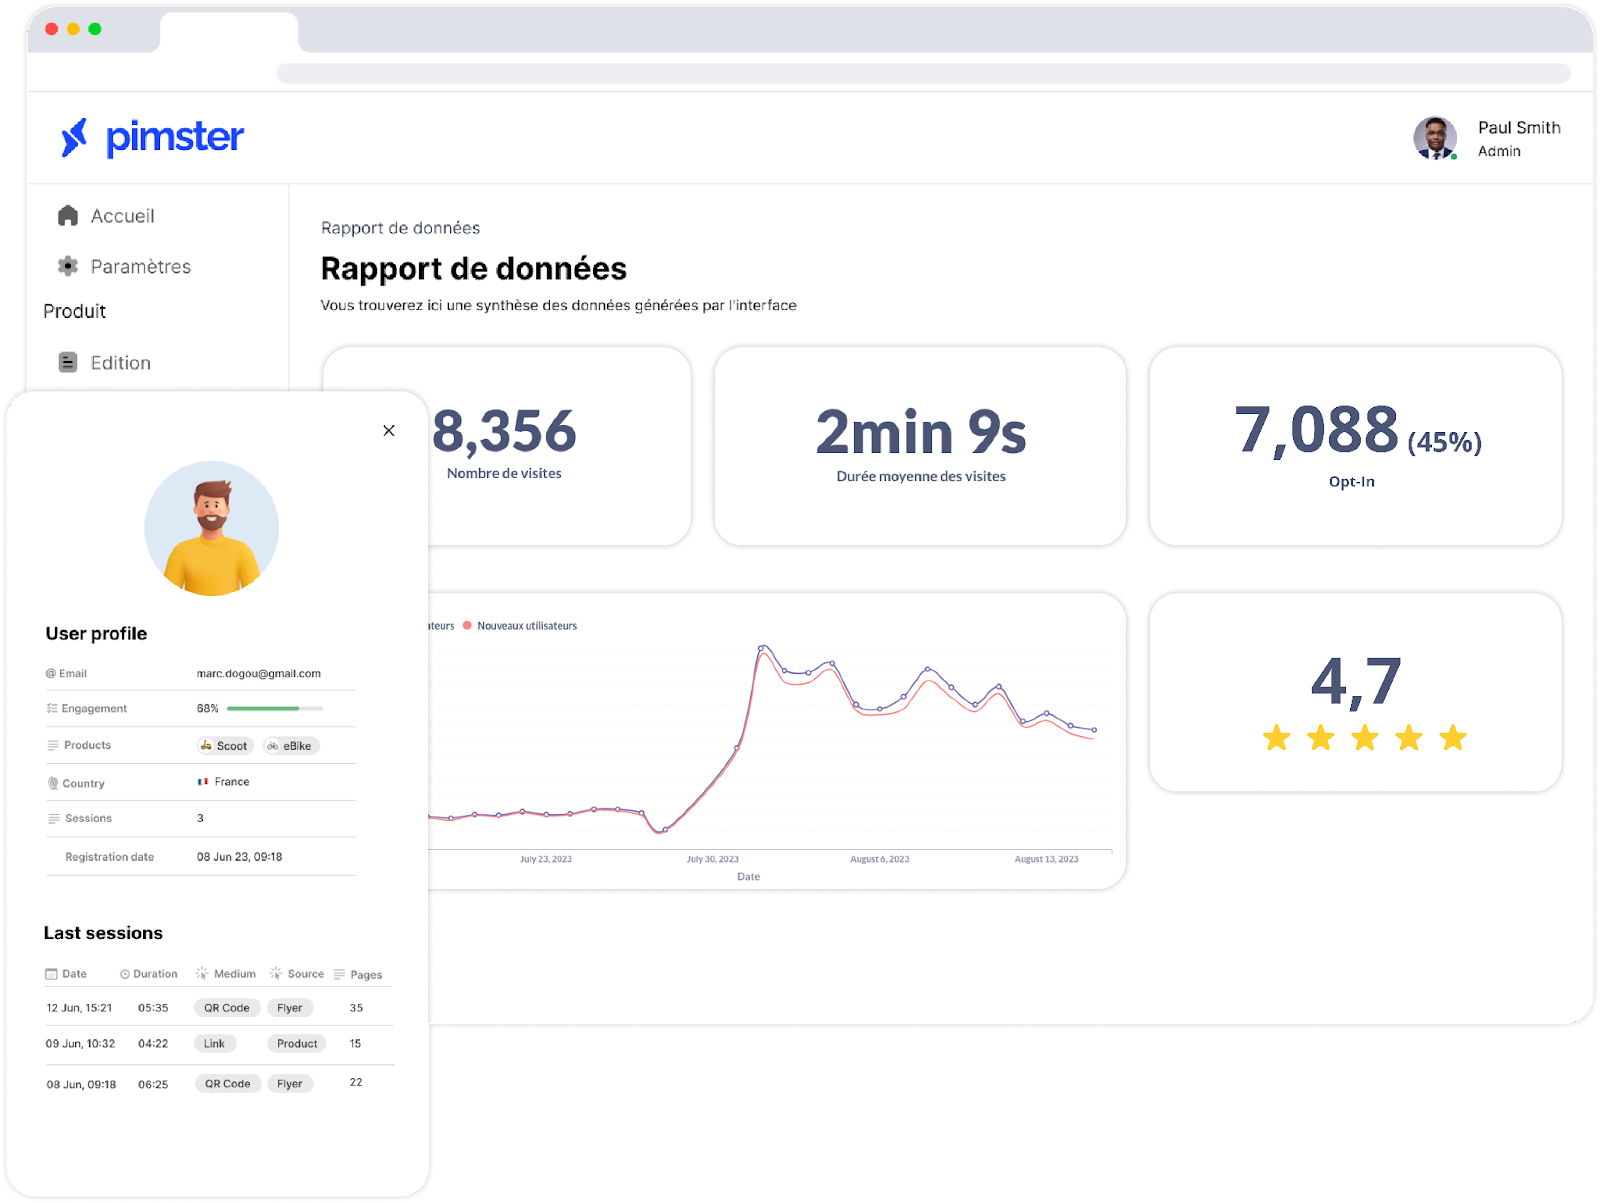
Task: Click the Date calendar icon header
Action: (50, 973)
